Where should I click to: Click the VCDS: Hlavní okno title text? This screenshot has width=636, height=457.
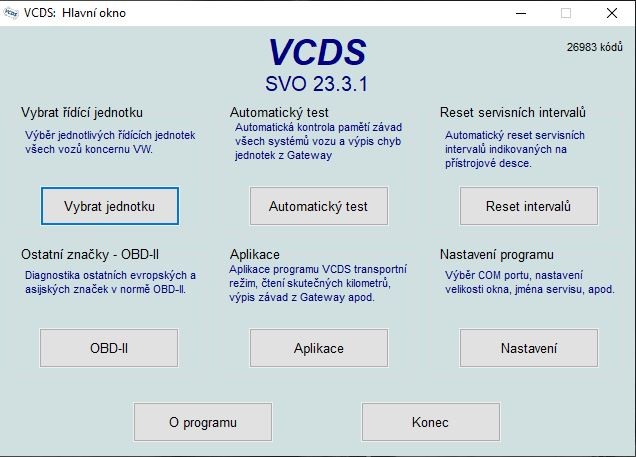[x=75, y=13]
